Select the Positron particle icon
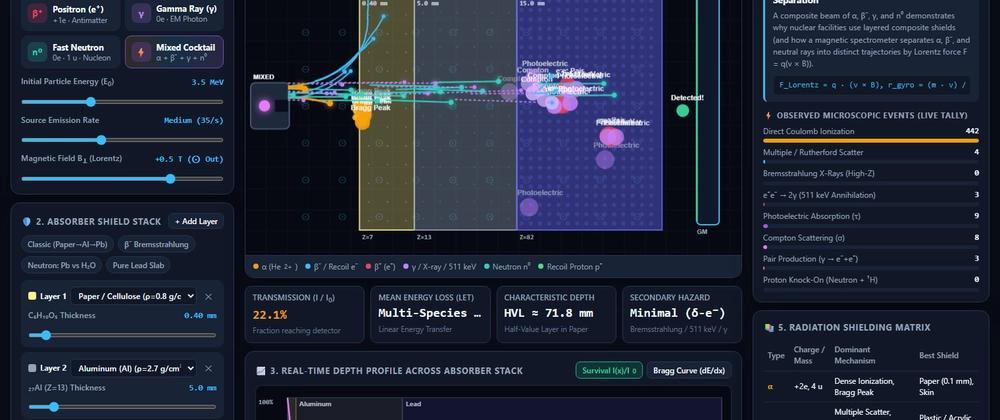Image resolution: width=1000 pixels, height=420 pixels. pyautogui.click(x=37, y=13)
